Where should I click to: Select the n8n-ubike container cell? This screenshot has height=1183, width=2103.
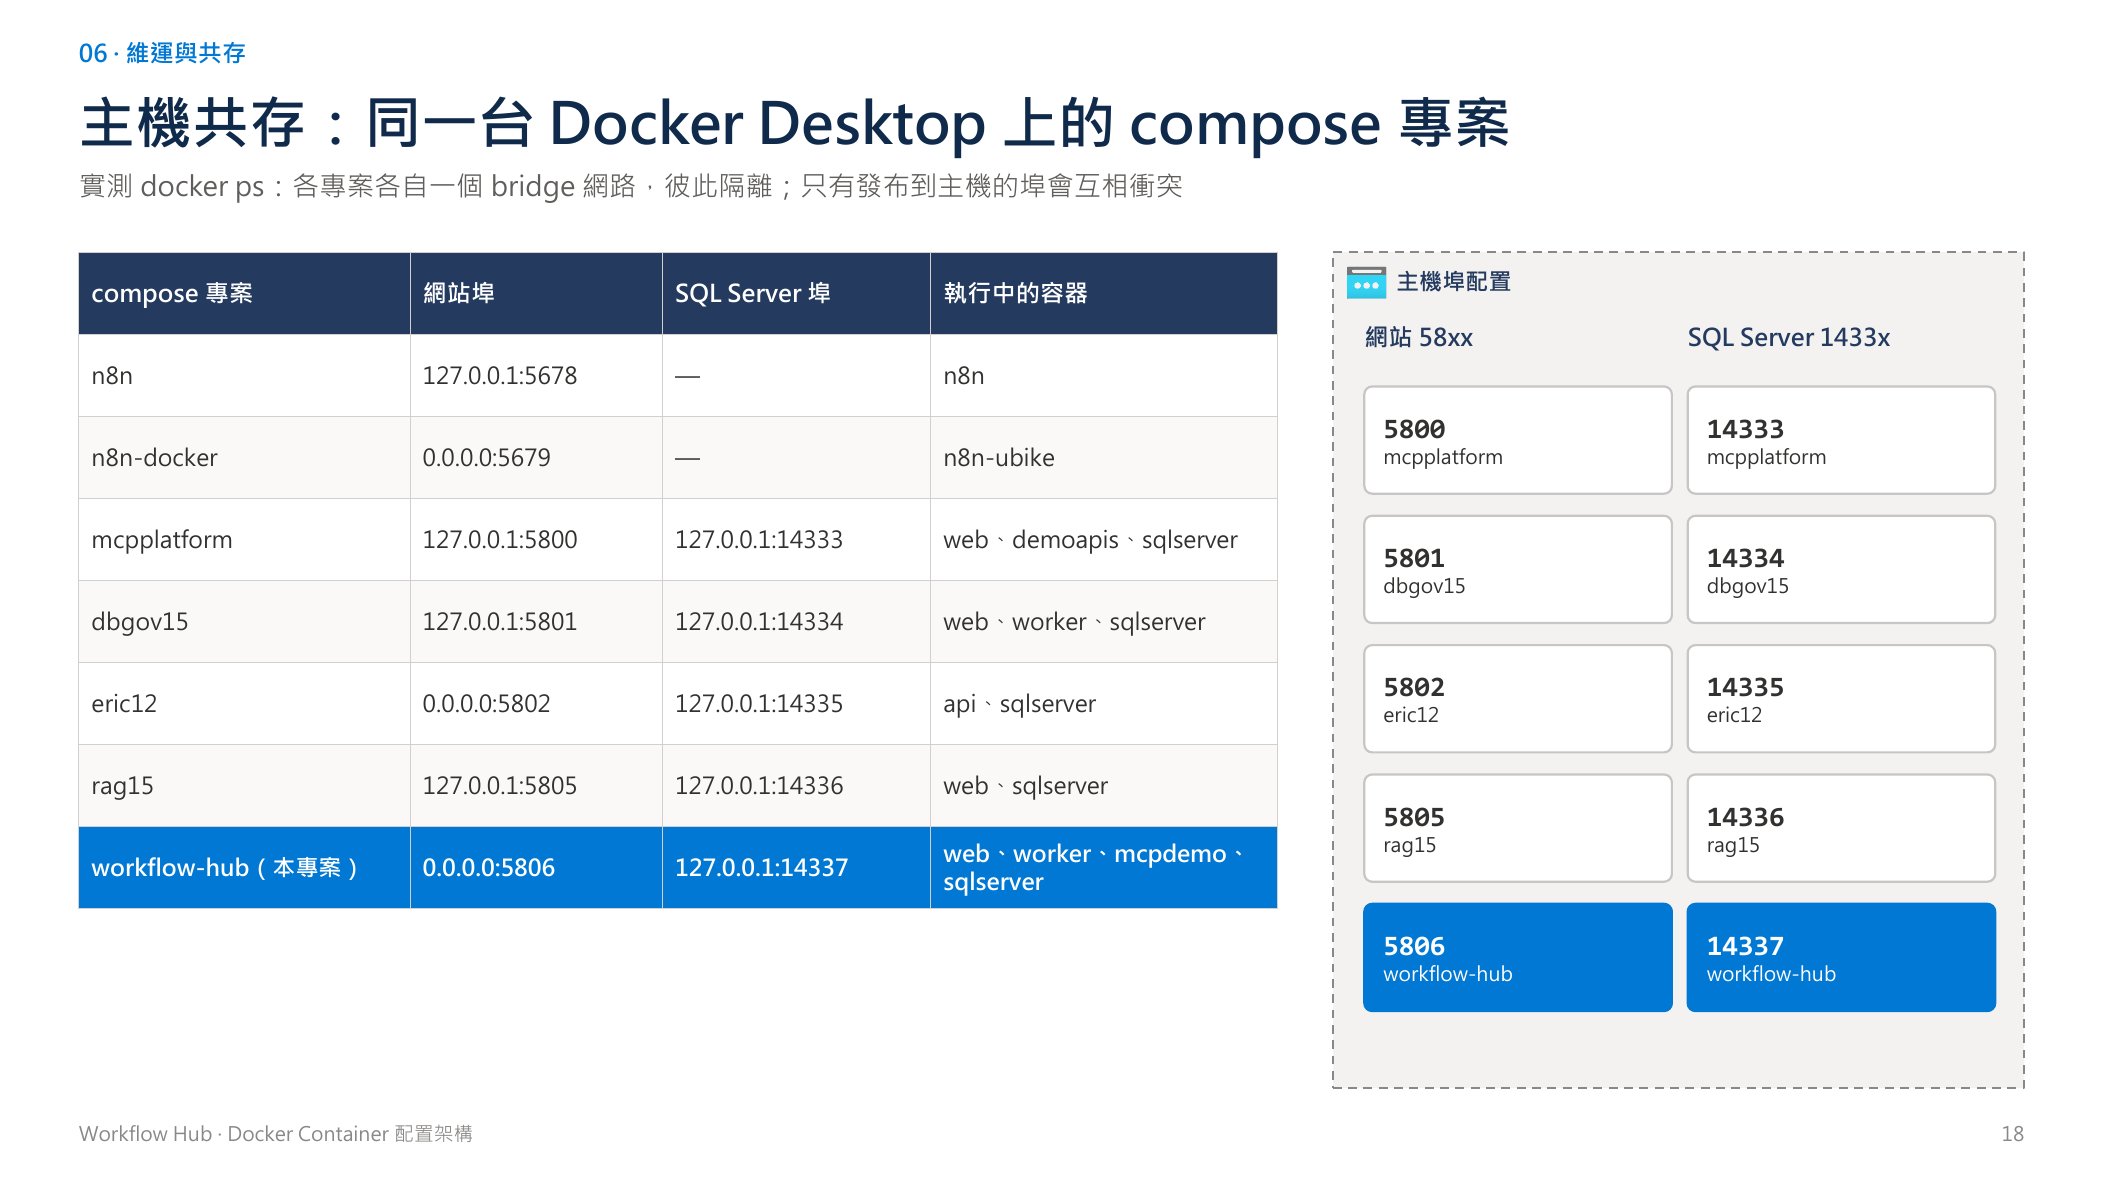tap(1103, 458)
